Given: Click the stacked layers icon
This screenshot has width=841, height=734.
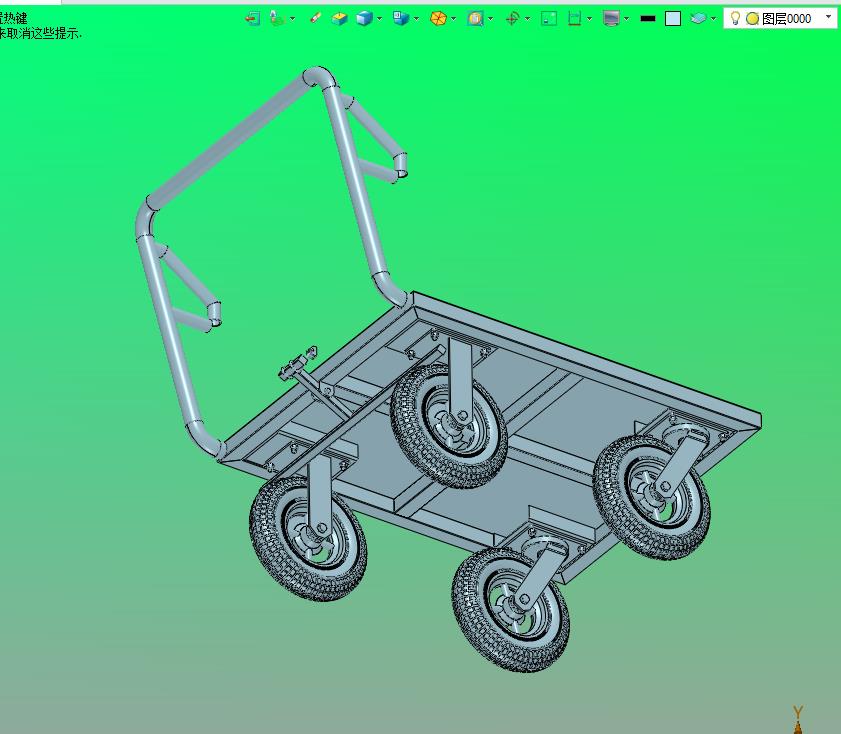Looking at the screenshot, I should (x=698, y=19).
